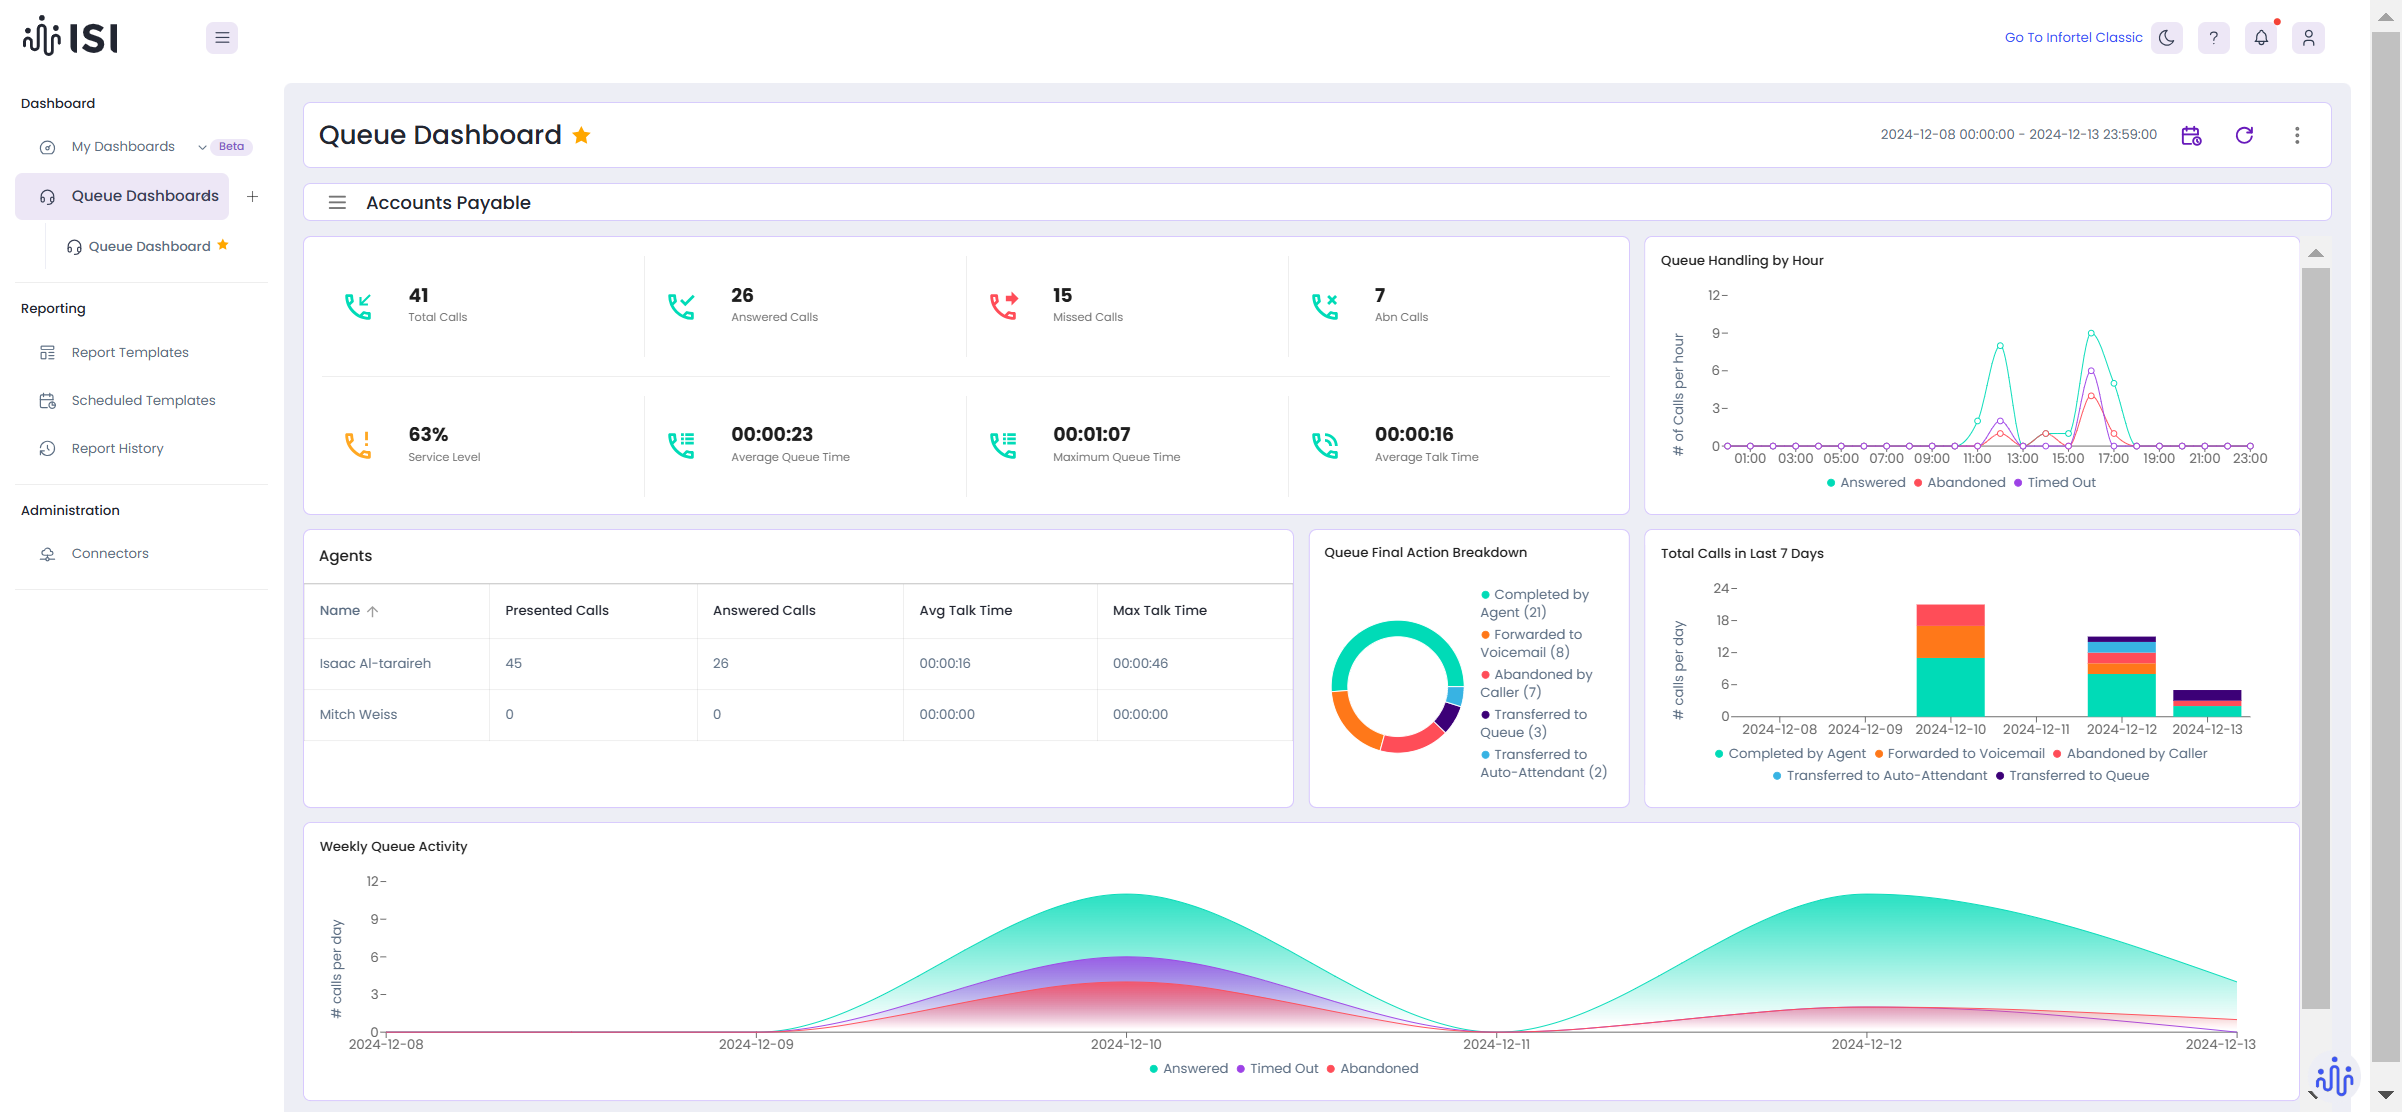Go to Report Templates
2402x1112 pixels.
point(130,352)
